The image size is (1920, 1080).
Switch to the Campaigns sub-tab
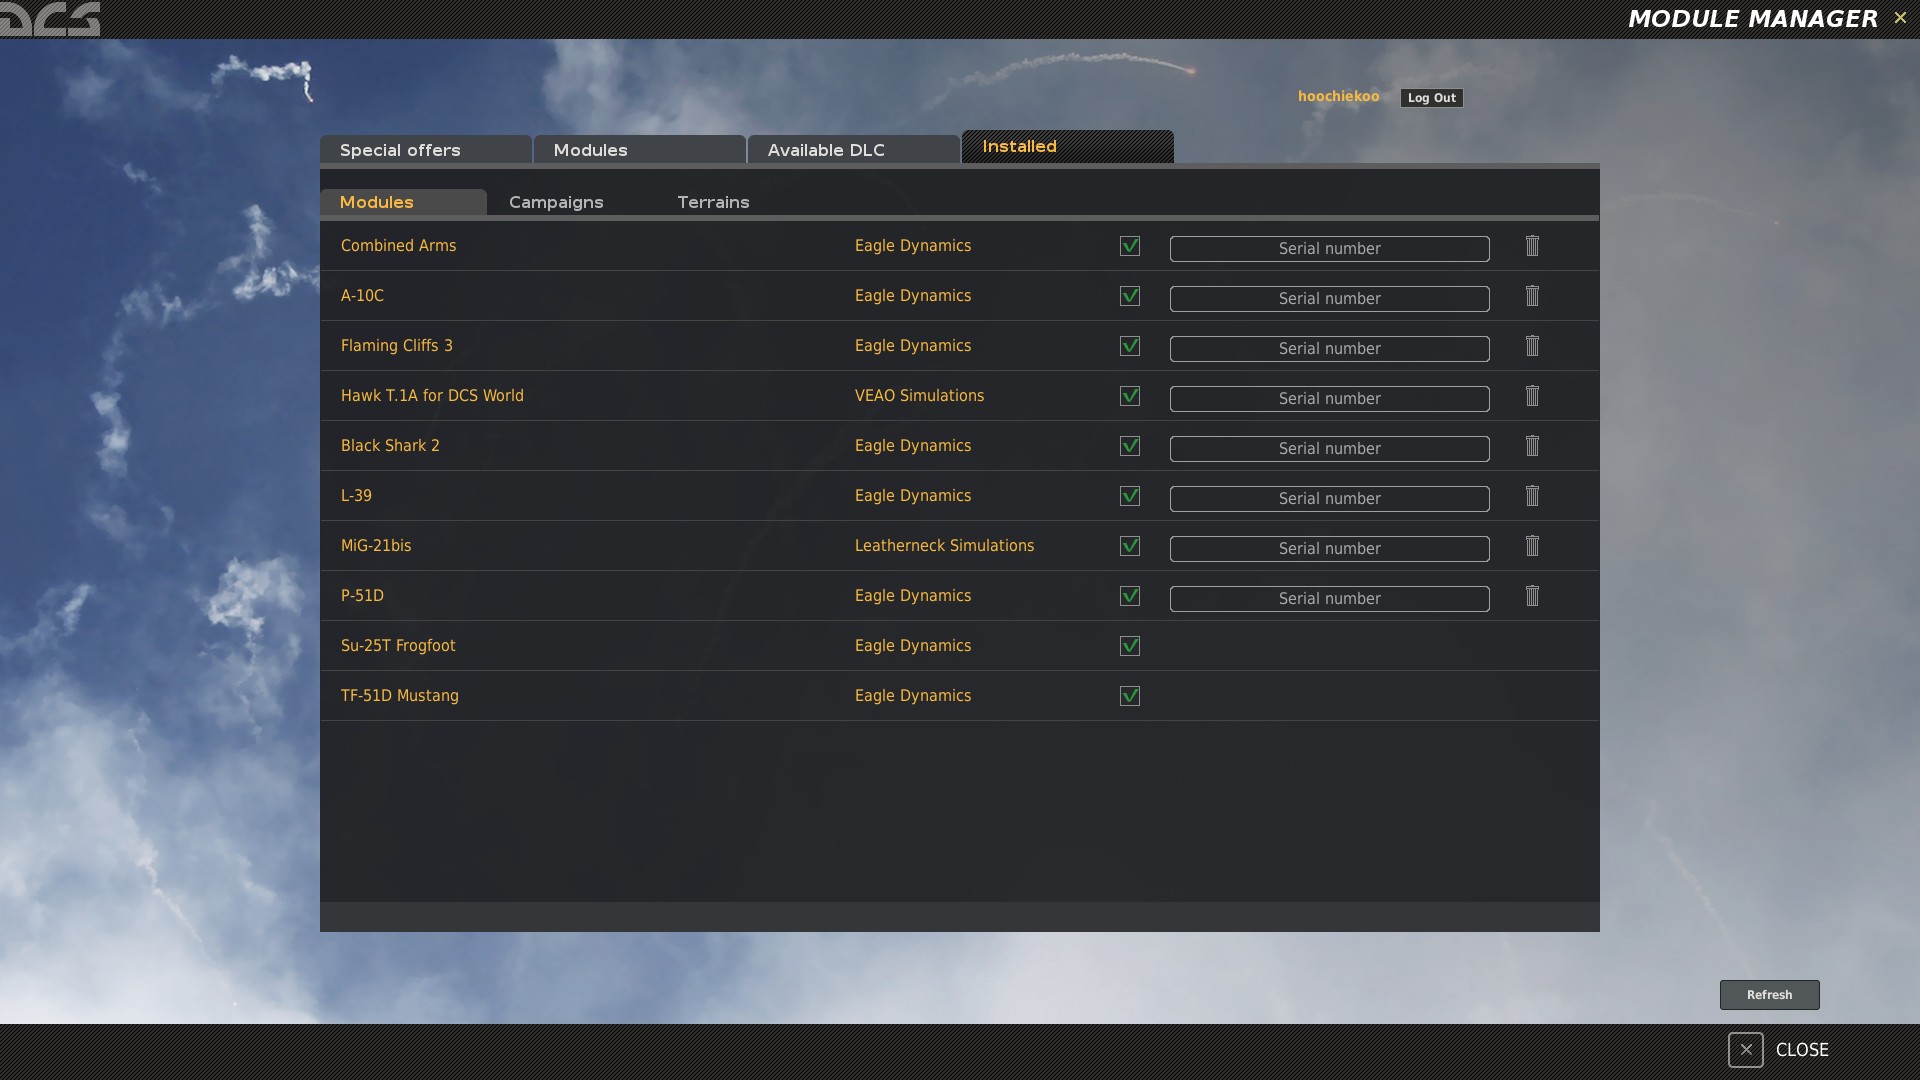point(556,202)
